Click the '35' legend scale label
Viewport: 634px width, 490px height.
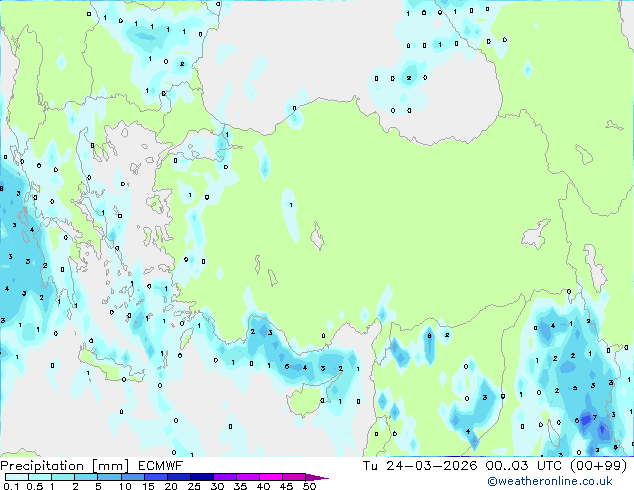240,486
